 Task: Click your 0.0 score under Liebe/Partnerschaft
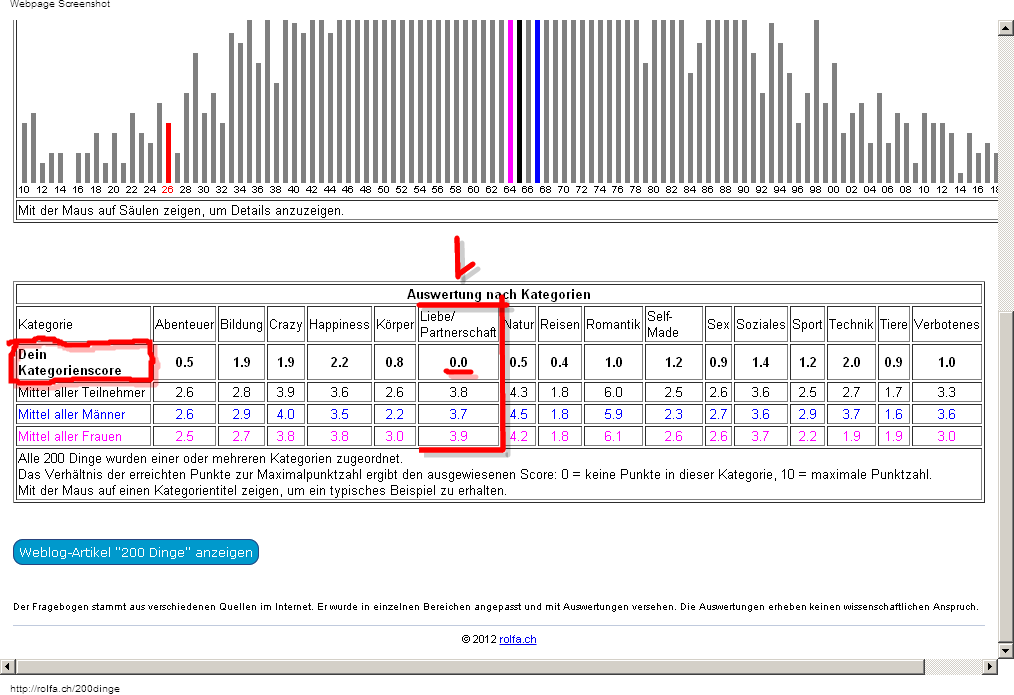click(x=458, y=362)
